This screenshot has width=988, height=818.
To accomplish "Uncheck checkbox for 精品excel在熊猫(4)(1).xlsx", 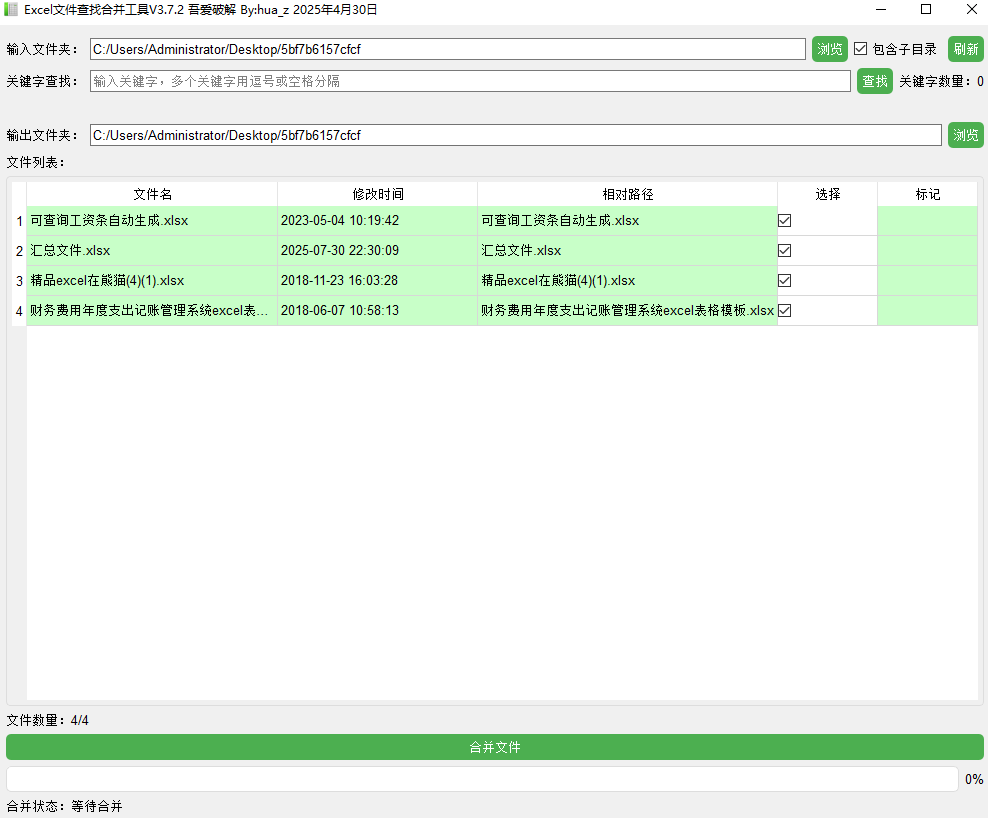I will coord(785,281).
